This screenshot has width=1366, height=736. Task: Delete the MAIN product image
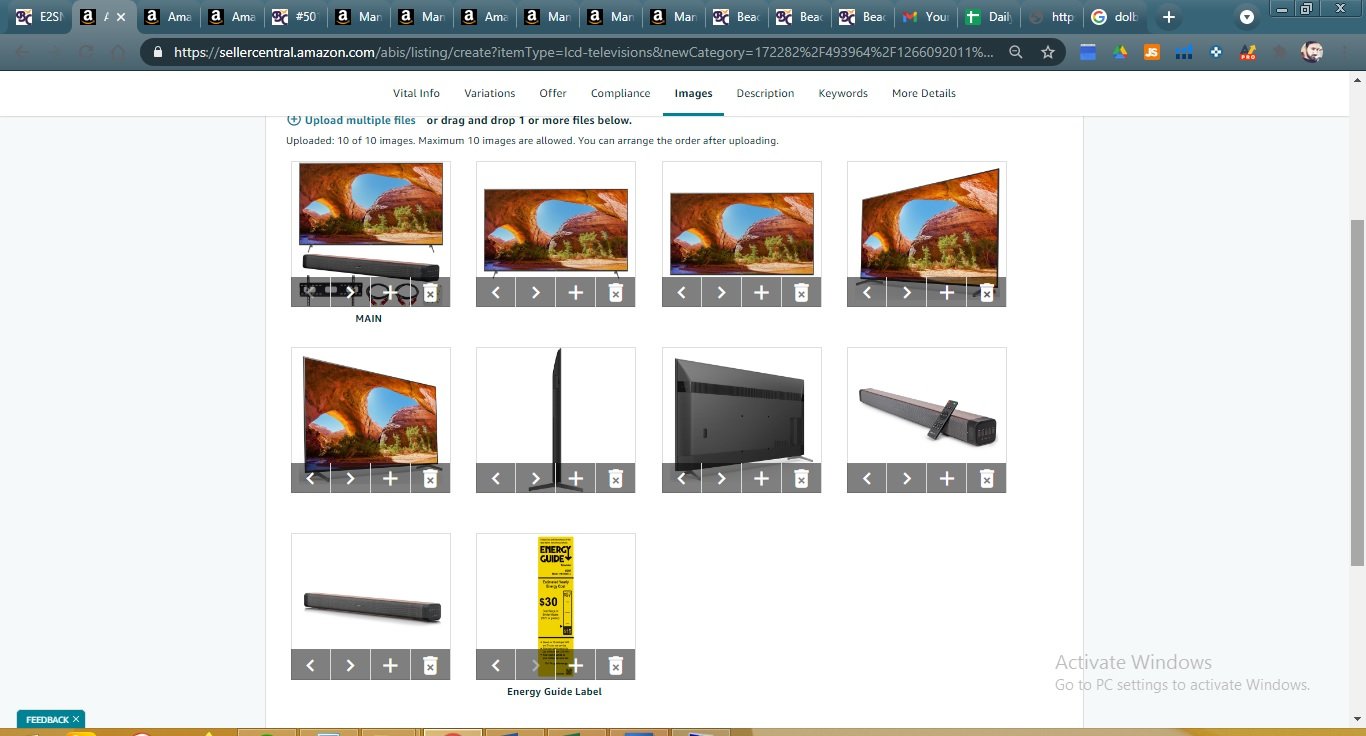pos(430,292)
